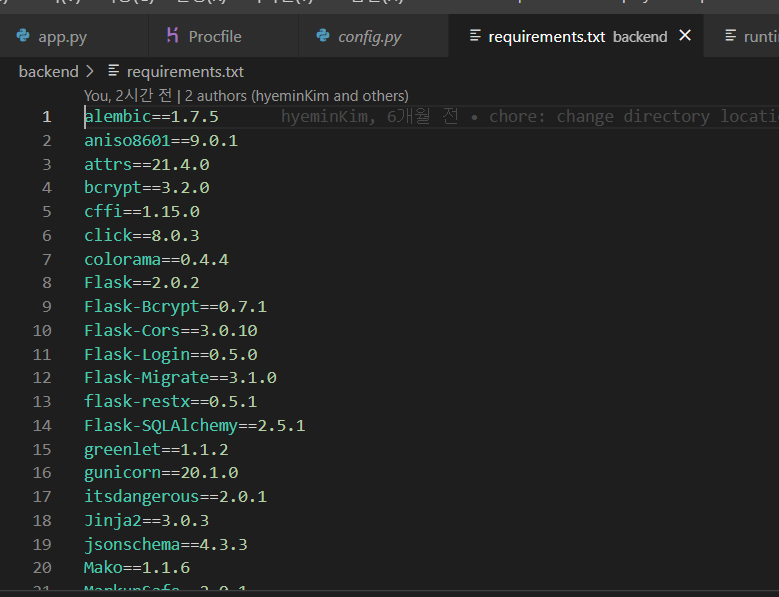The width and height of the screenshot is (779, 597).
Task: Click the hyeminKim inline blame annotation
Action: coord(530,116)
